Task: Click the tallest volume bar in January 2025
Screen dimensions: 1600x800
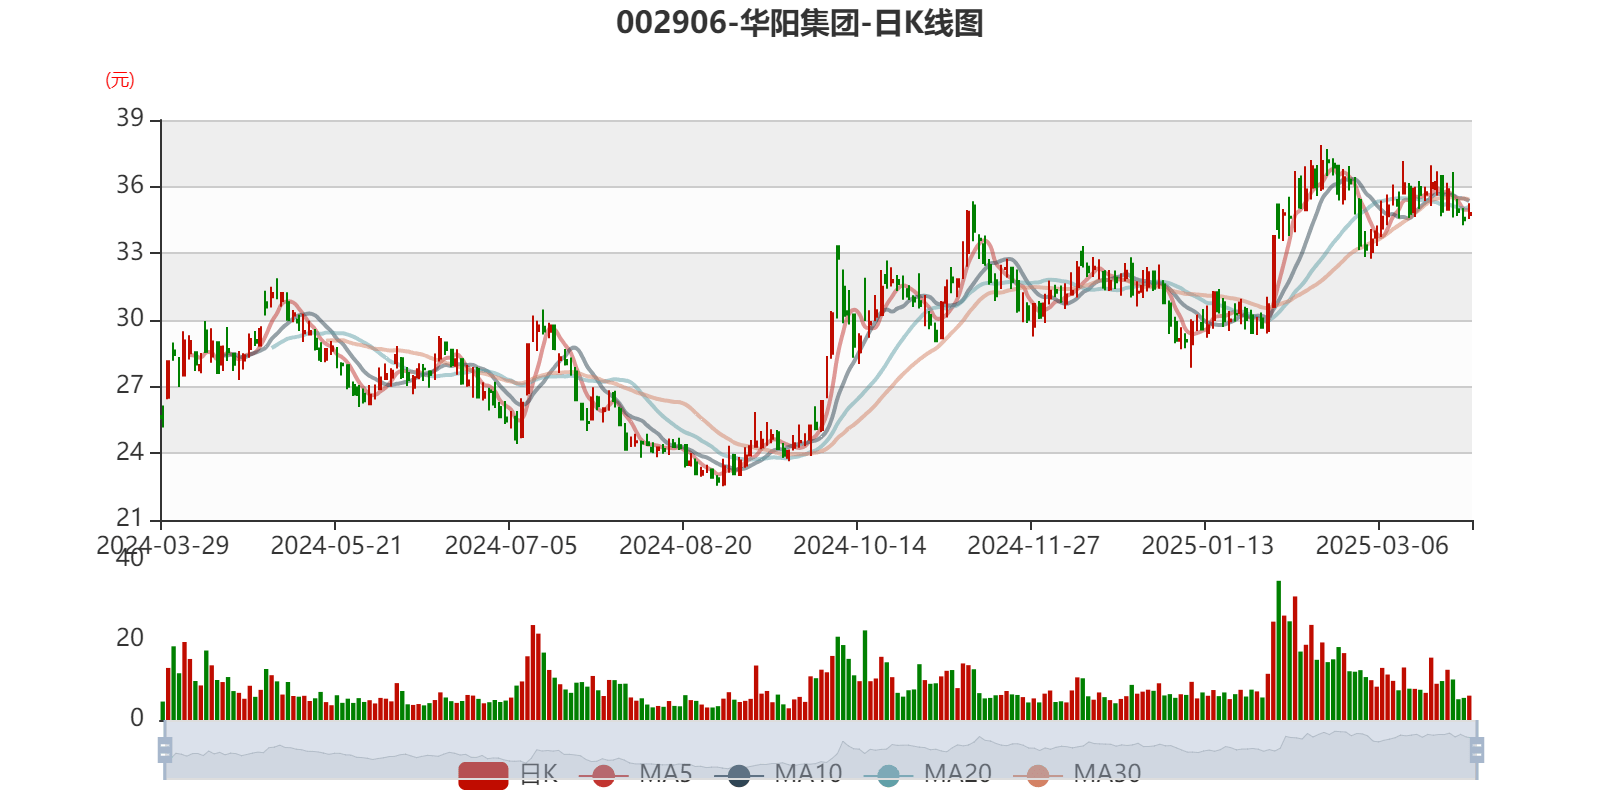Action: [1278, 650]
